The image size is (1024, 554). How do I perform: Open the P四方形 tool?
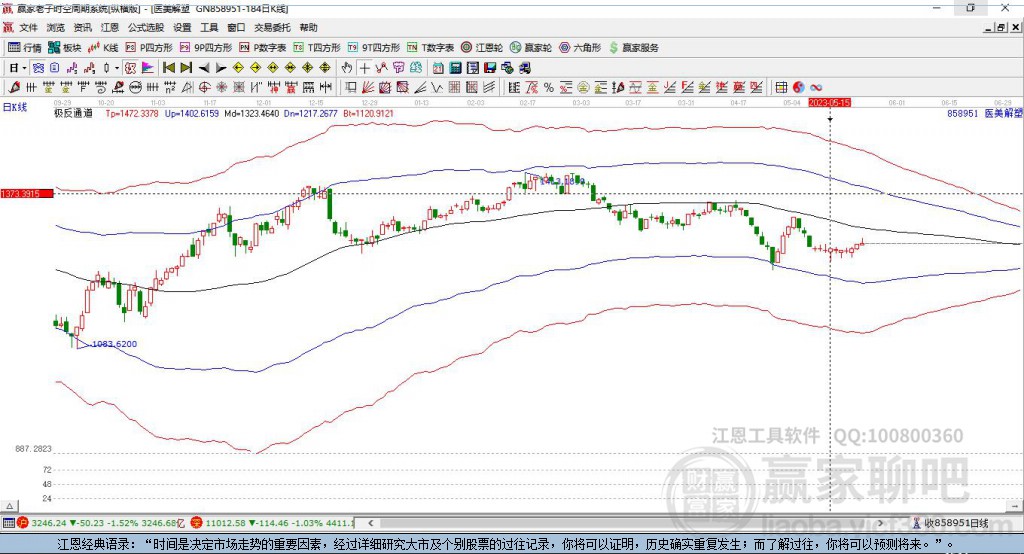pos(149,48)
